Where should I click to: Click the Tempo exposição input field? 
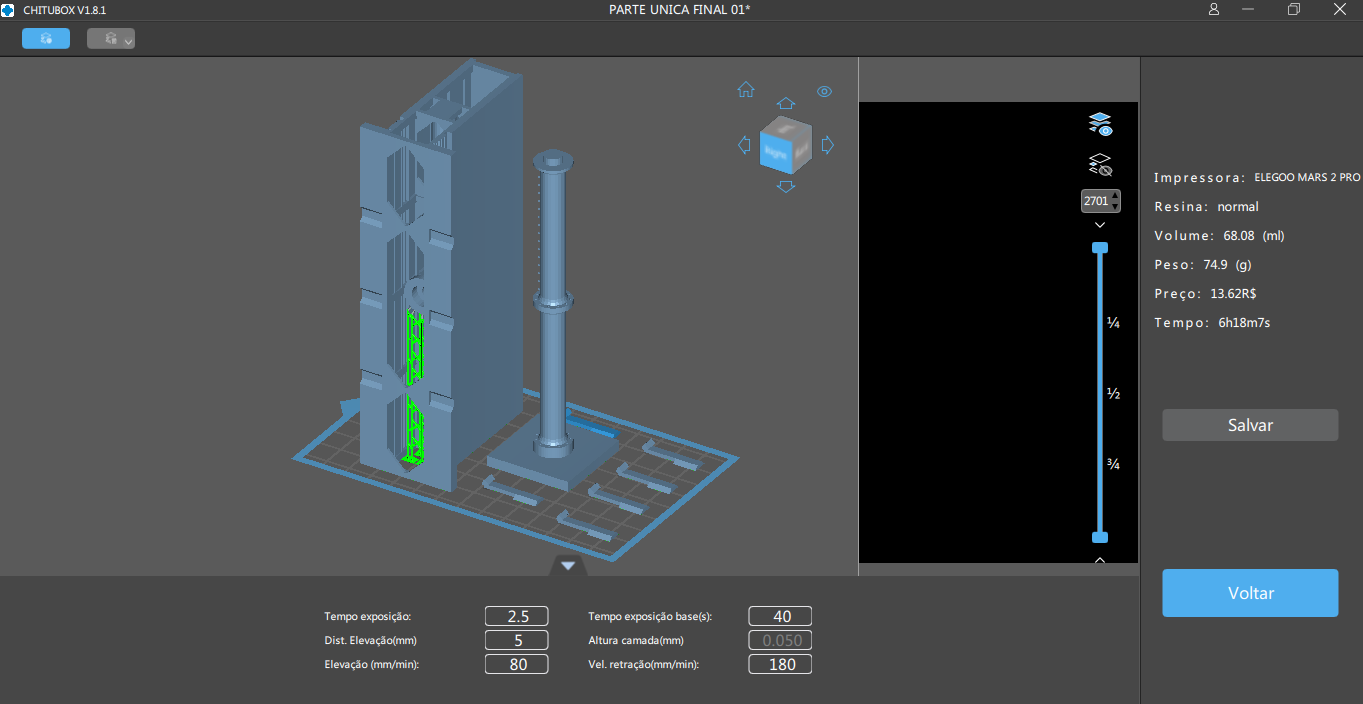(x=517, y=616)
